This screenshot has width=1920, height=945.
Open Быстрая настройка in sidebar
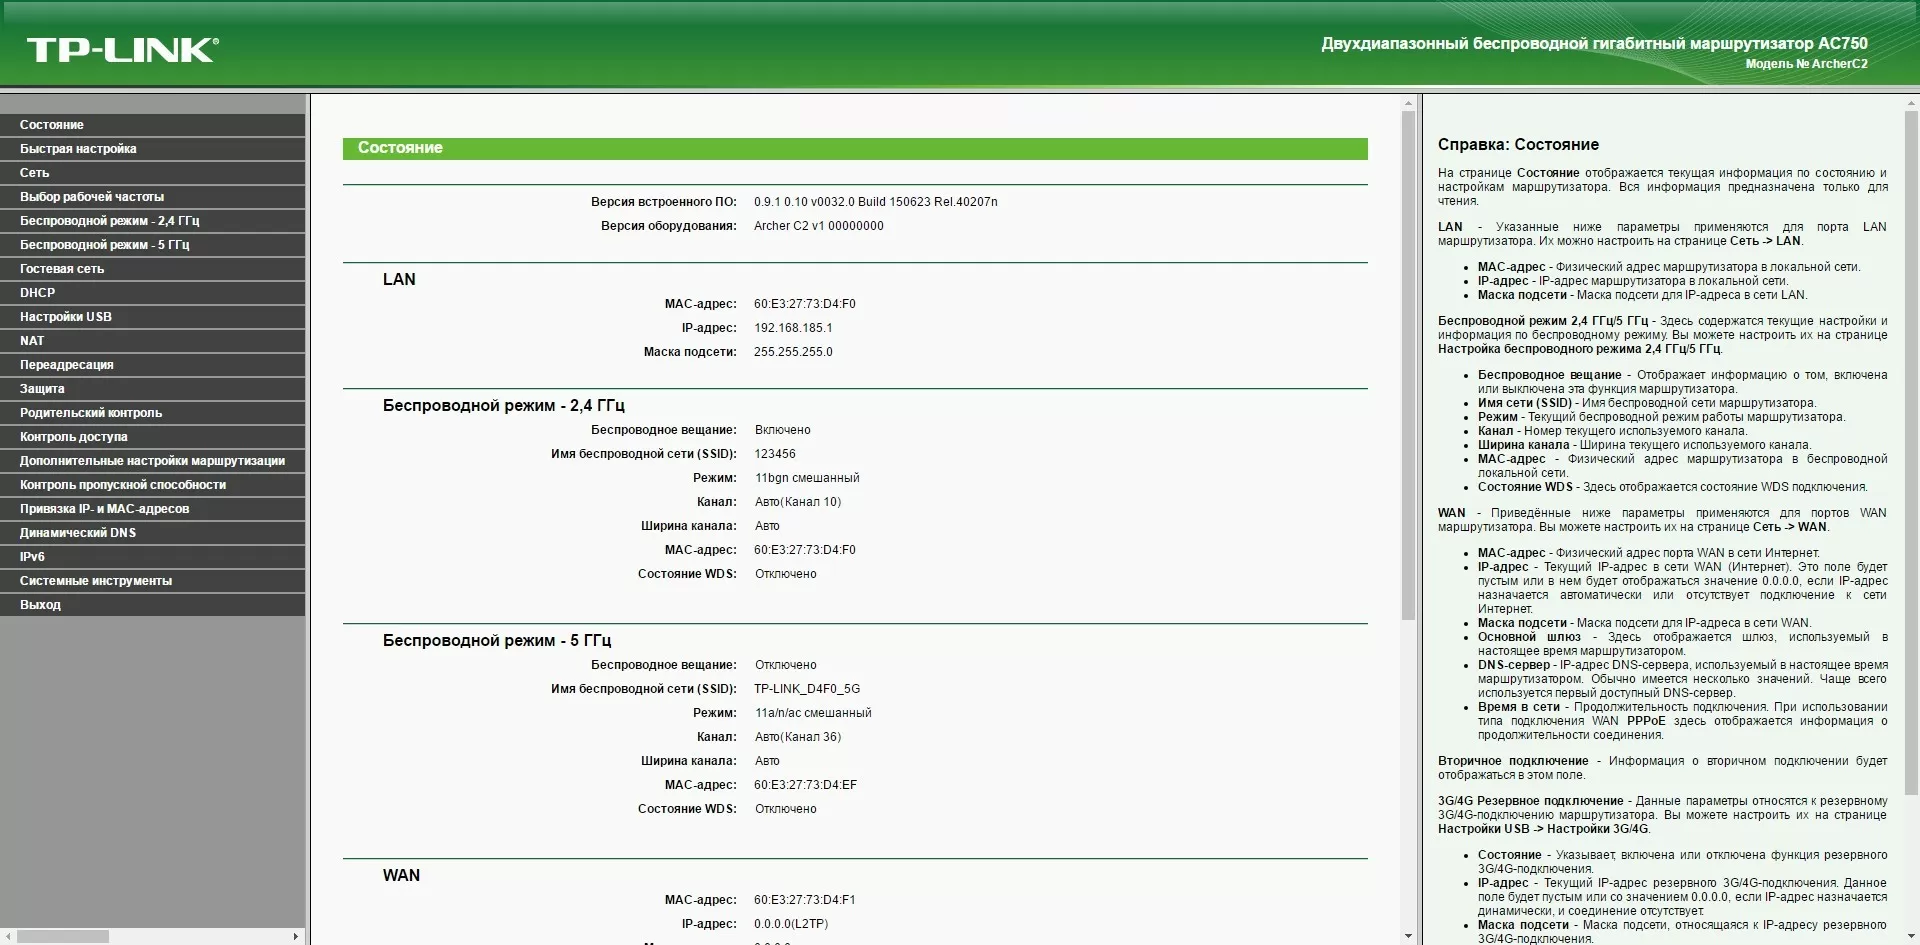[x=152, y=149]
